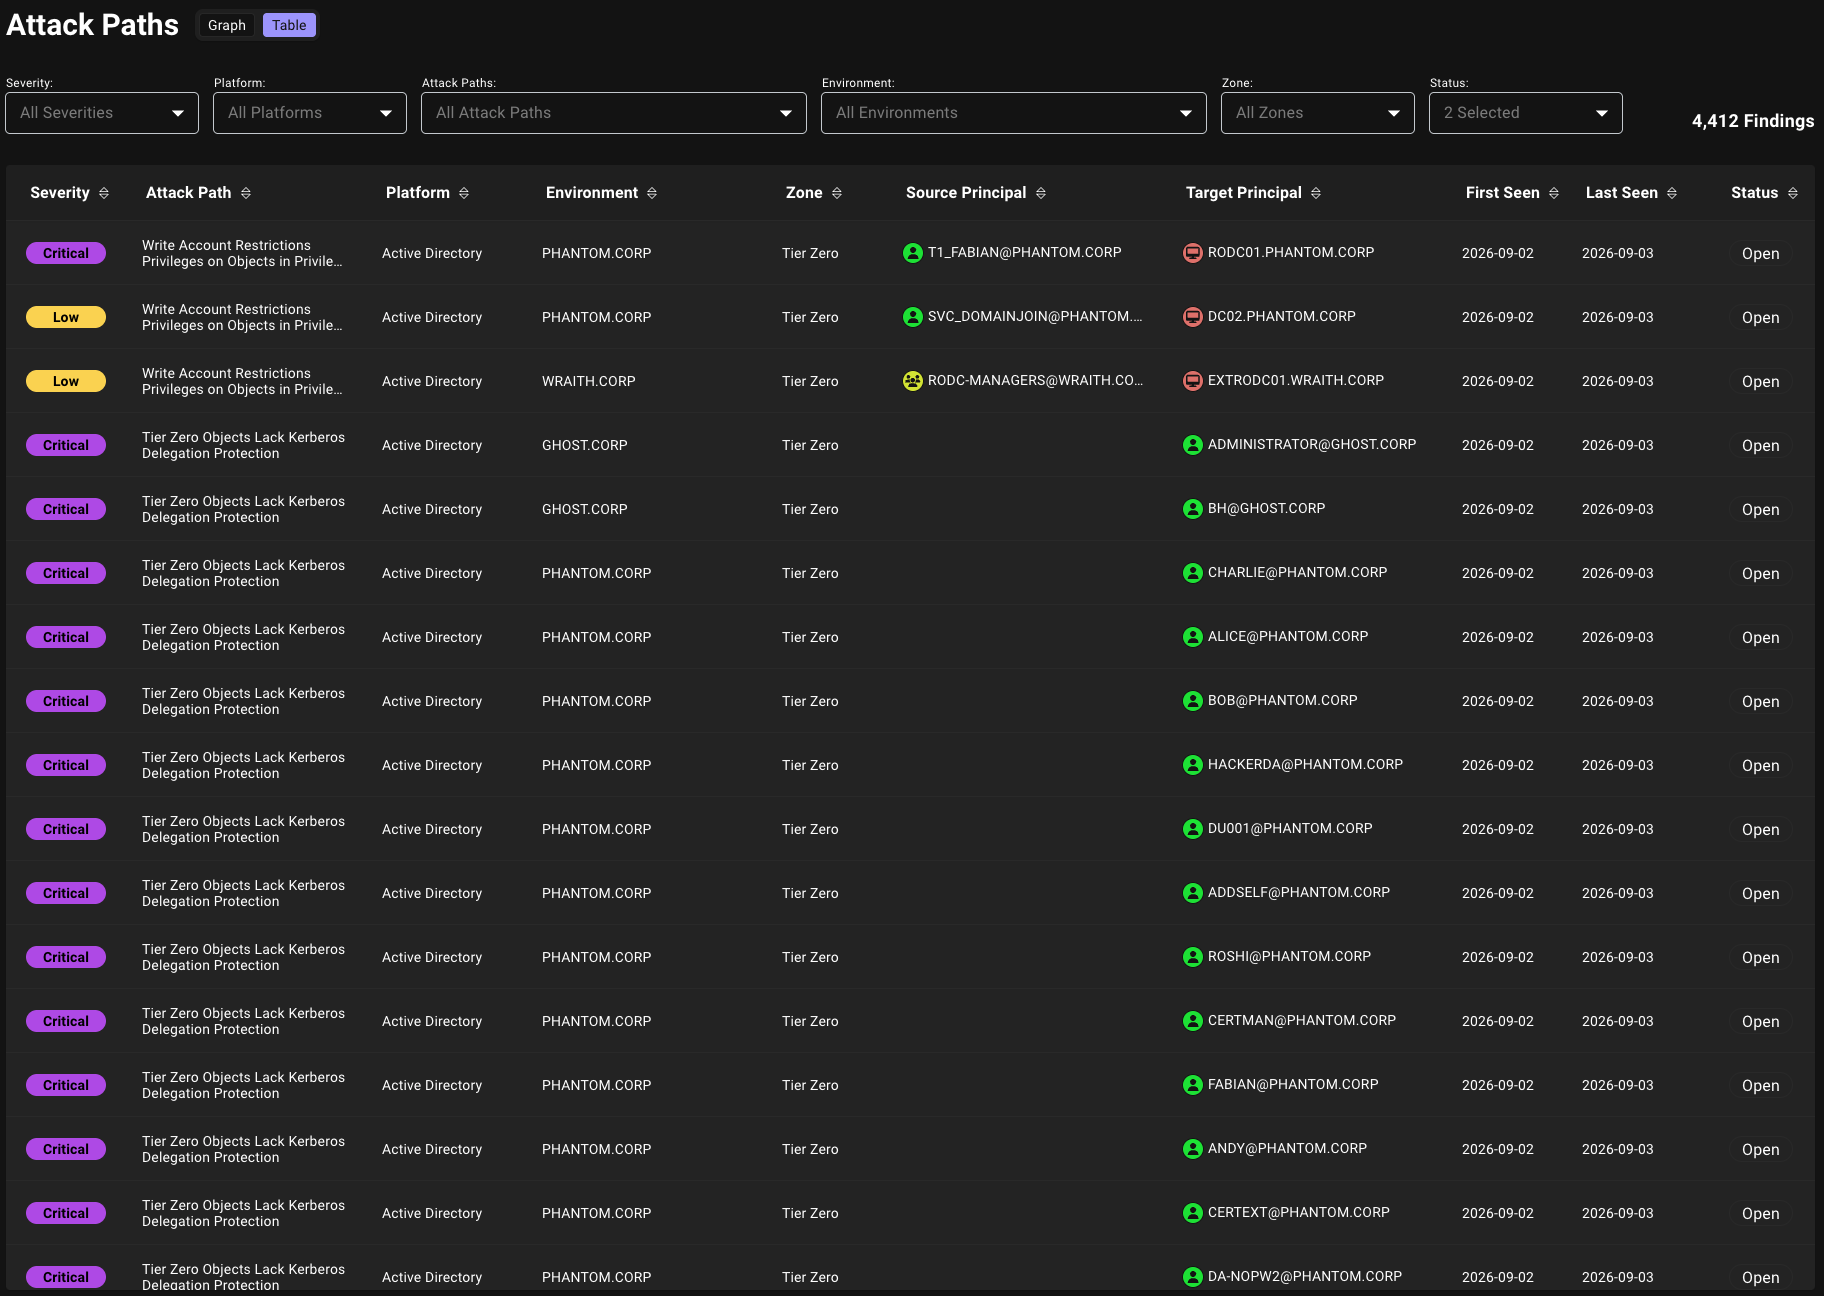The image size is (1824, 1296).
Task: Select the WRAITH.CORP environment cell
Action: (589, 381)
